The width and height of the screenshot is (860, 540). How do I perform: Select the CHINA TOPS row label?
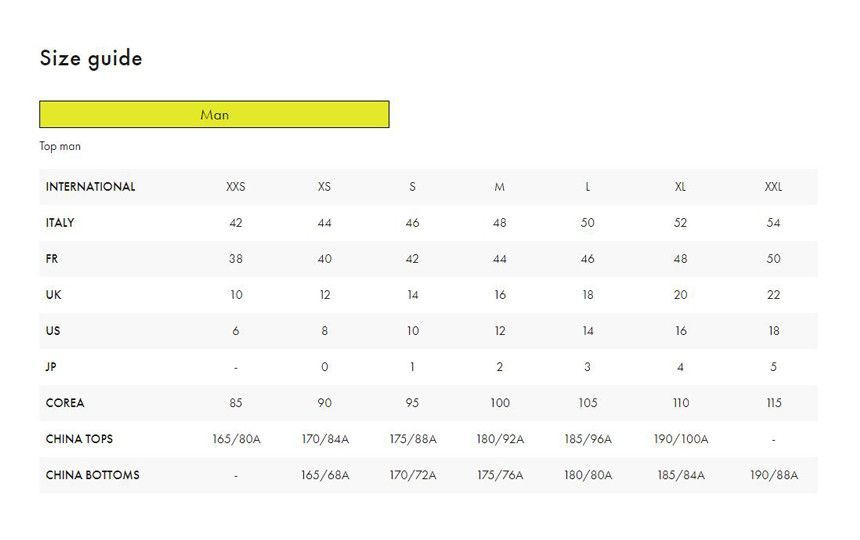click(80, 439)
